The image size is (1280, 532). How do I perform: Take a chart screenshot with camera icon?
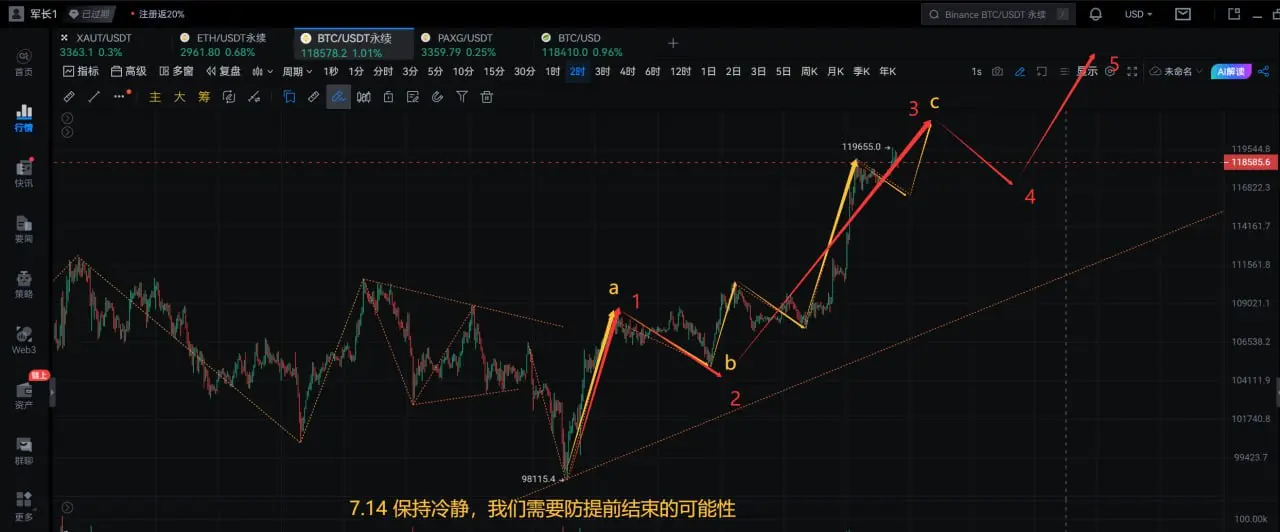coord(997,72)
